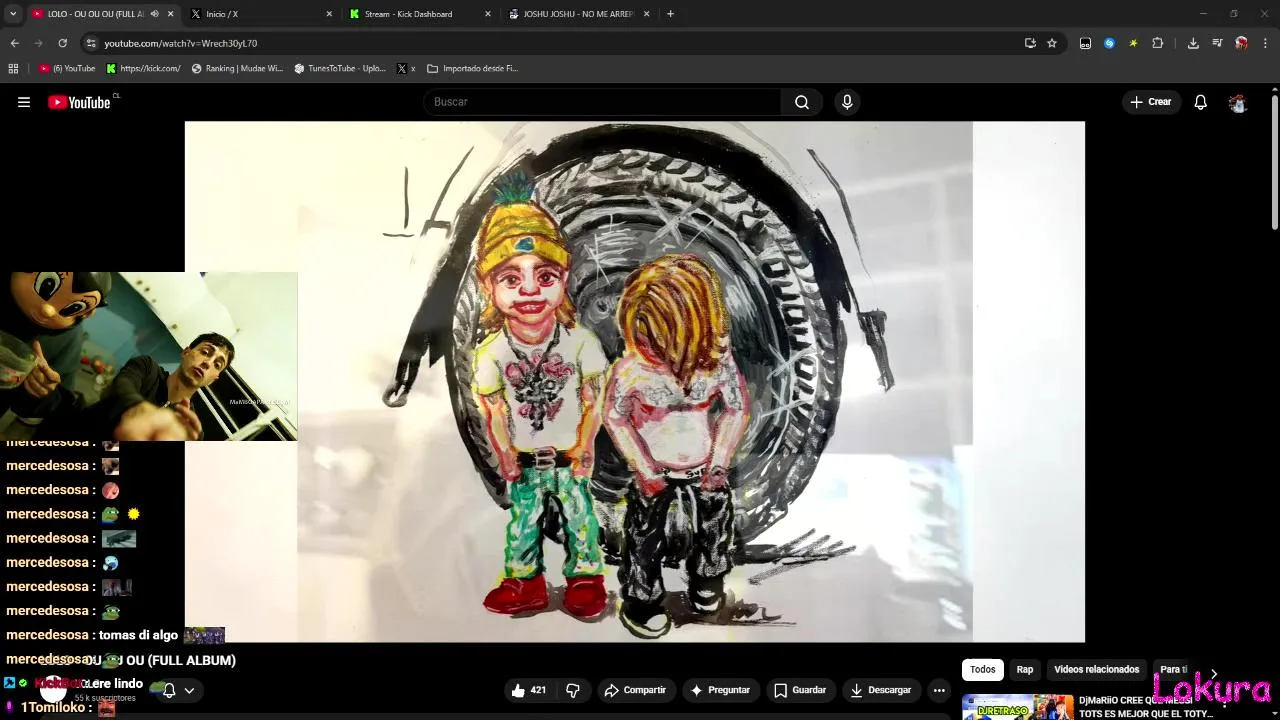Open a new browser tab
The width and height of the screenshot is (1280, 720).
click(x=670, y=14)
